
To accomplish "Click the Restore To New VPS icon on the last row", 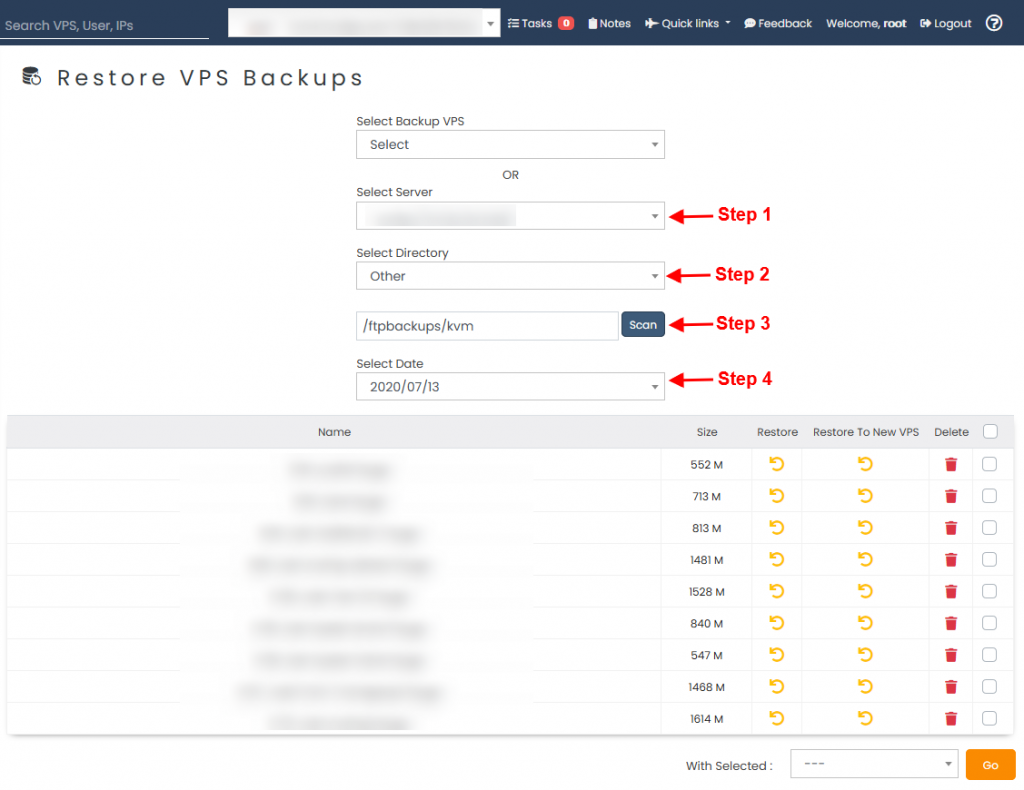I will point(865,718).
